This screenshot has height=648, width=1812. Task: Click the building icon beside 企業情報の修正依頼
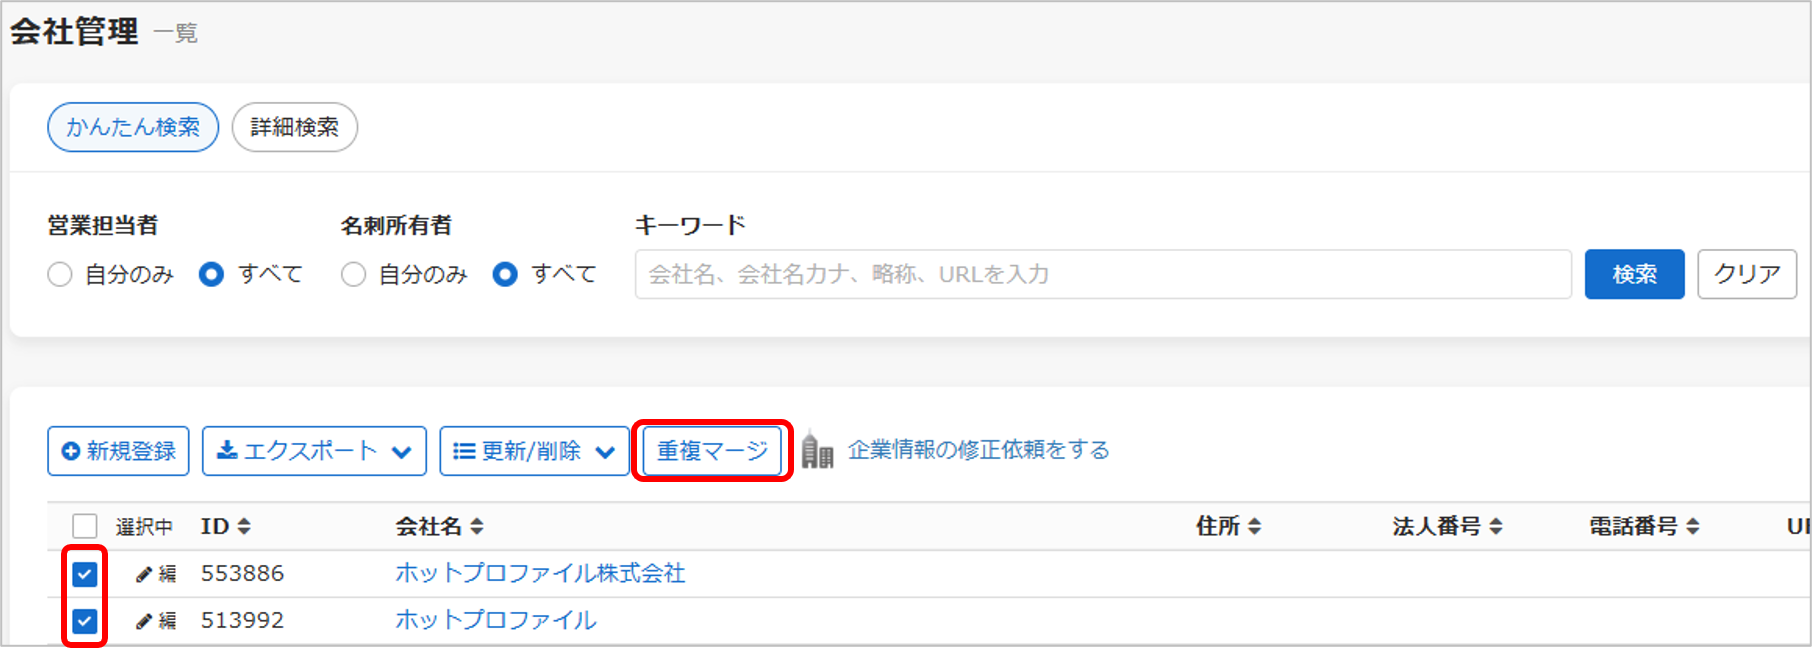tap(817, 451)
